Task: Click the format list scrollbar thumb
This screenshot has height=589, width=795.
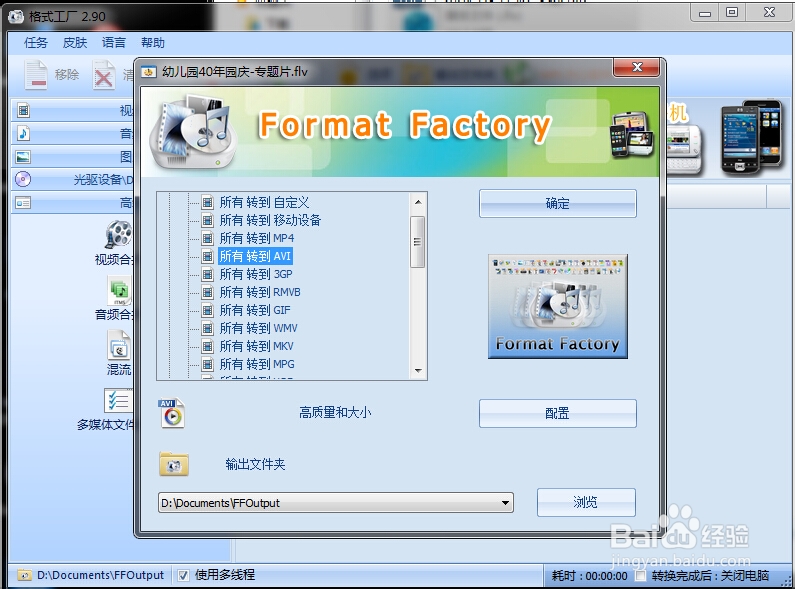Action: point(417,242)
